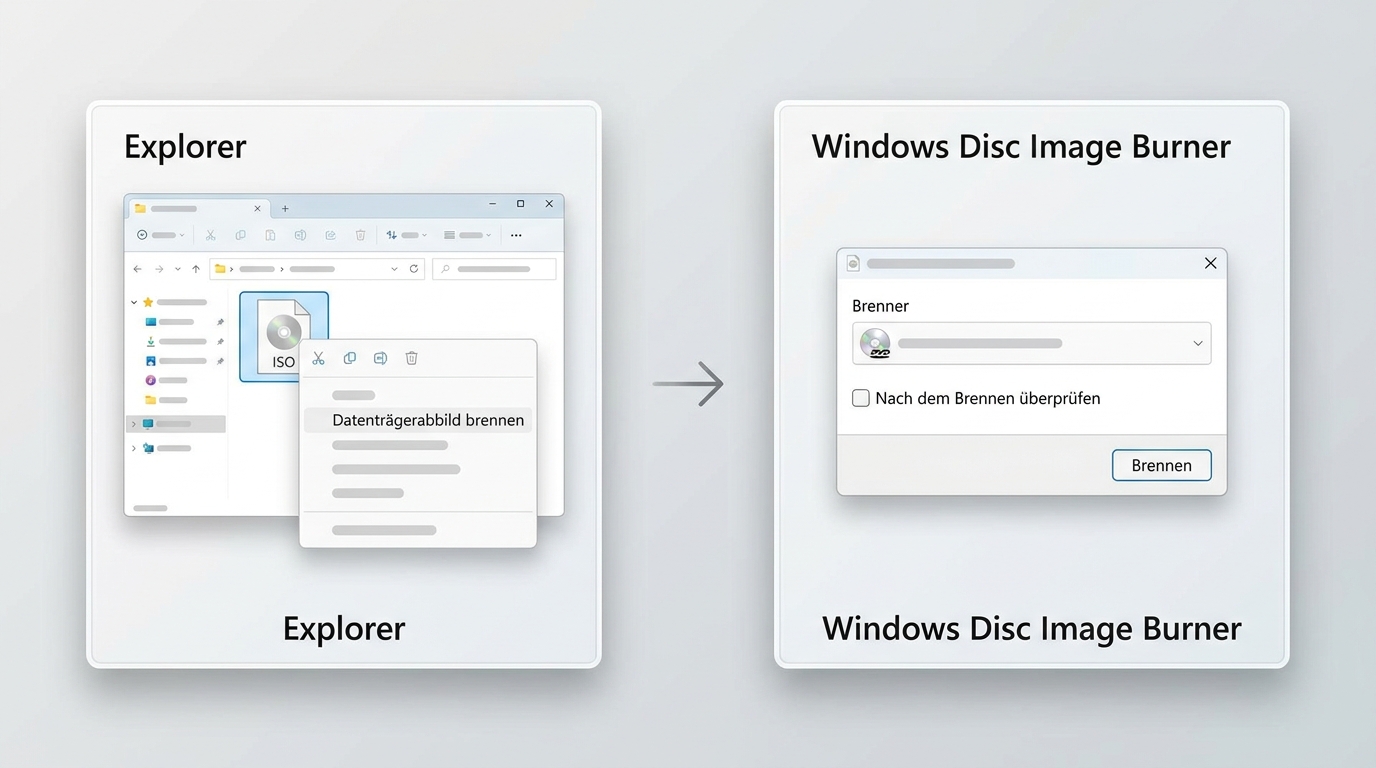Enable Nach dem Brennen überprüfen checkbox
1376x768 pixels.
click(x=860, y=398)
